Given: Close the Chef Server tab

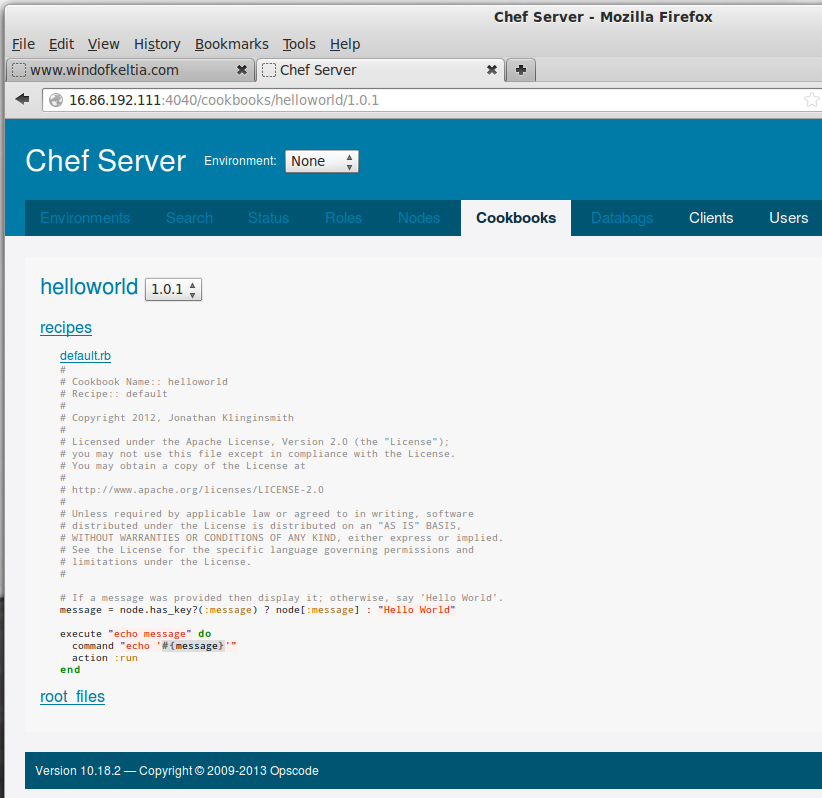Looking at the screenshot, I should pos(492,70).
